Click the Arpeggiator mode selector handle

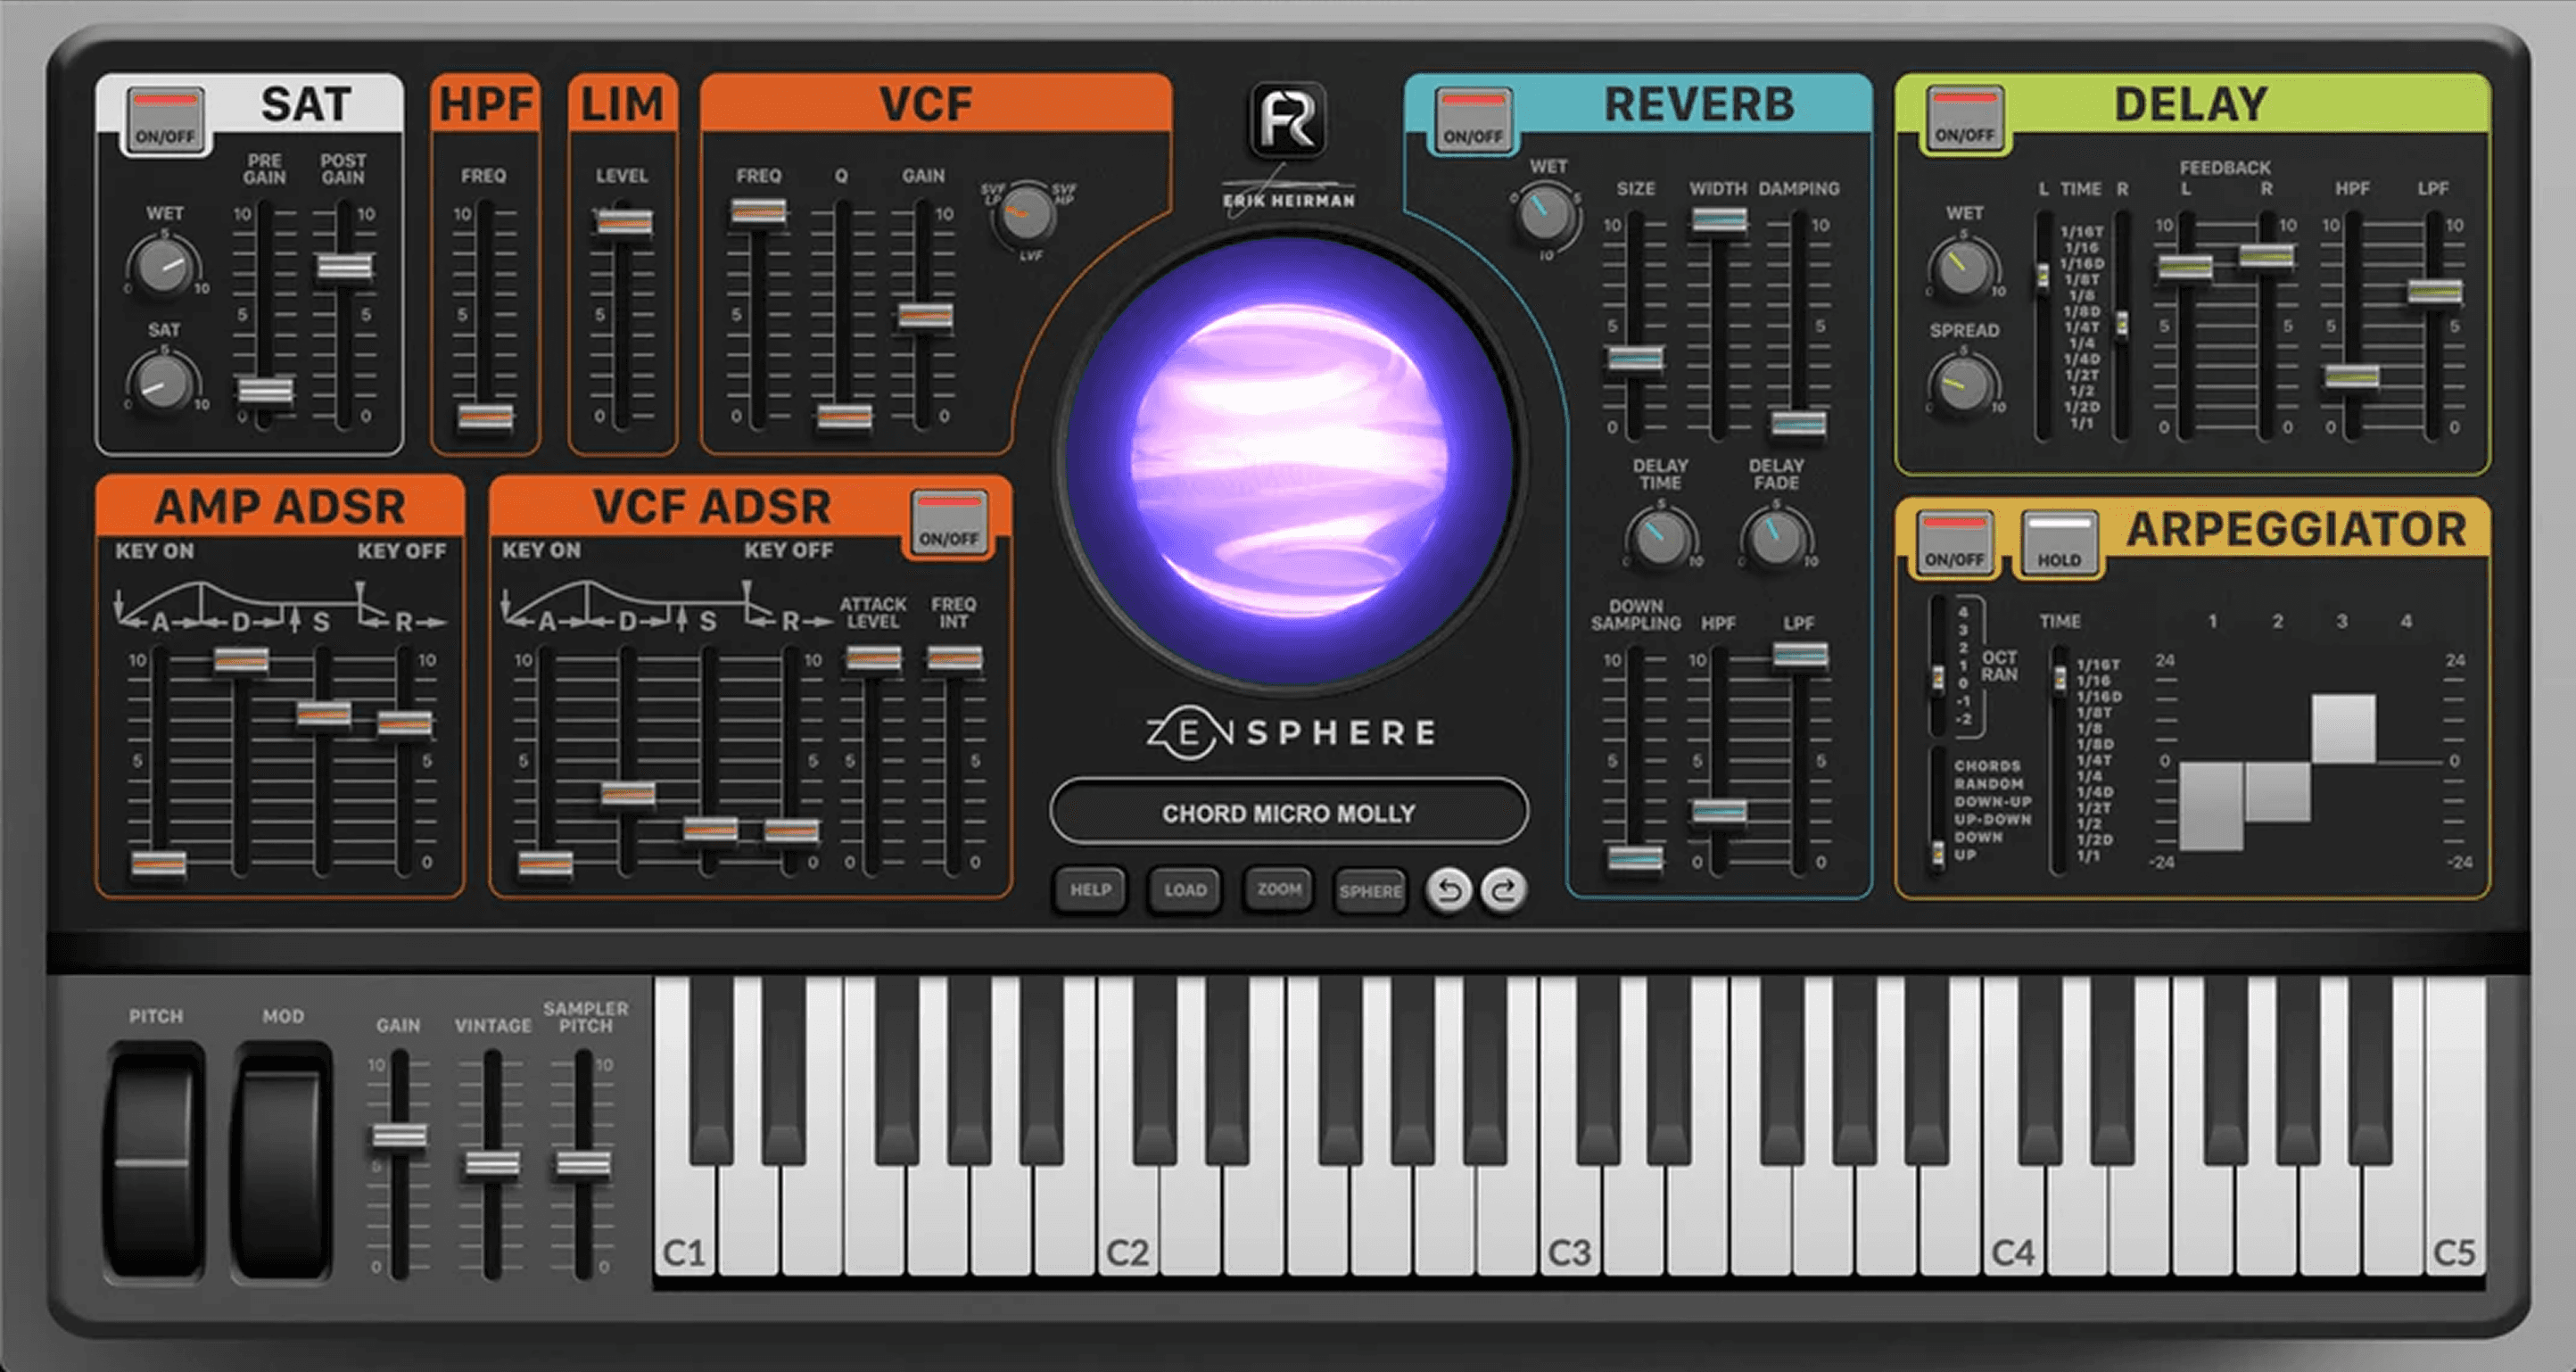click(1938, 853)
